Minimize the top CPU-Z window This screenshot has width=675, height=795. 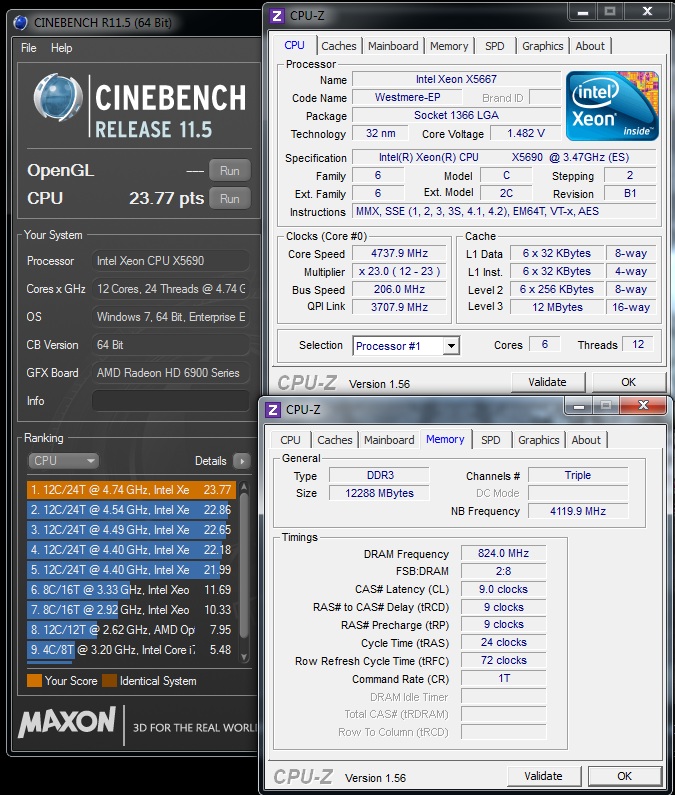point(583,12)
